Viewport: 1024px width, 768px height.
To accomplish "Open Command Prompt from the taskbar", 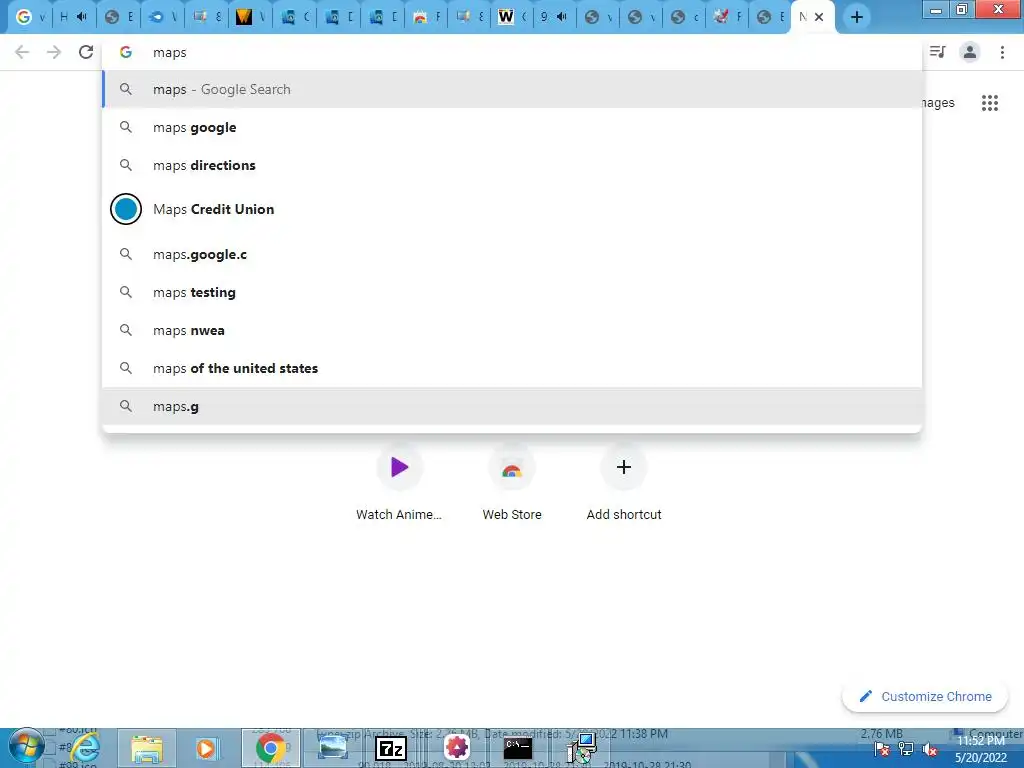I will click(518, 748).
